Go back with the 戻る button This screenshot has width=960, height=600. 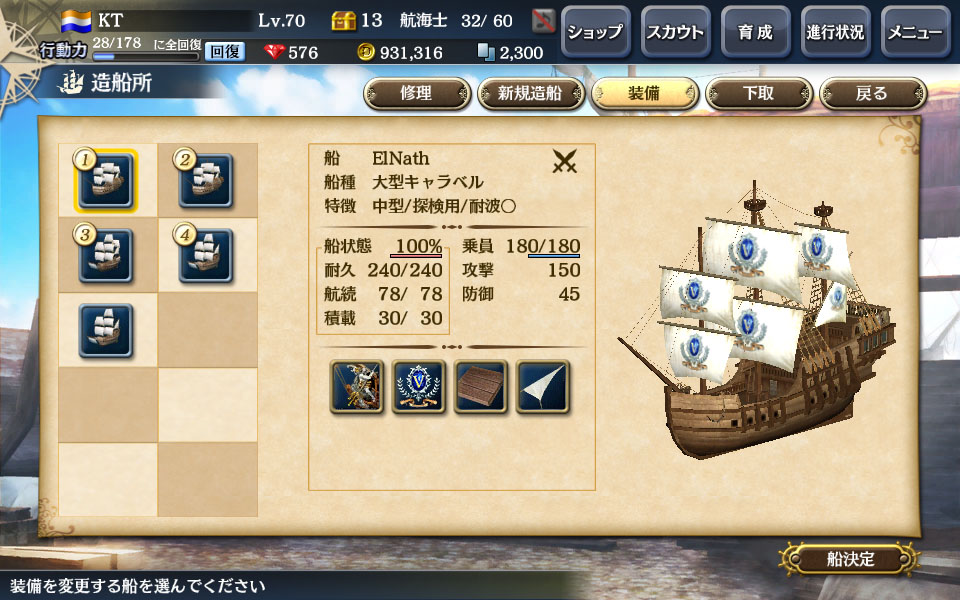872,94
